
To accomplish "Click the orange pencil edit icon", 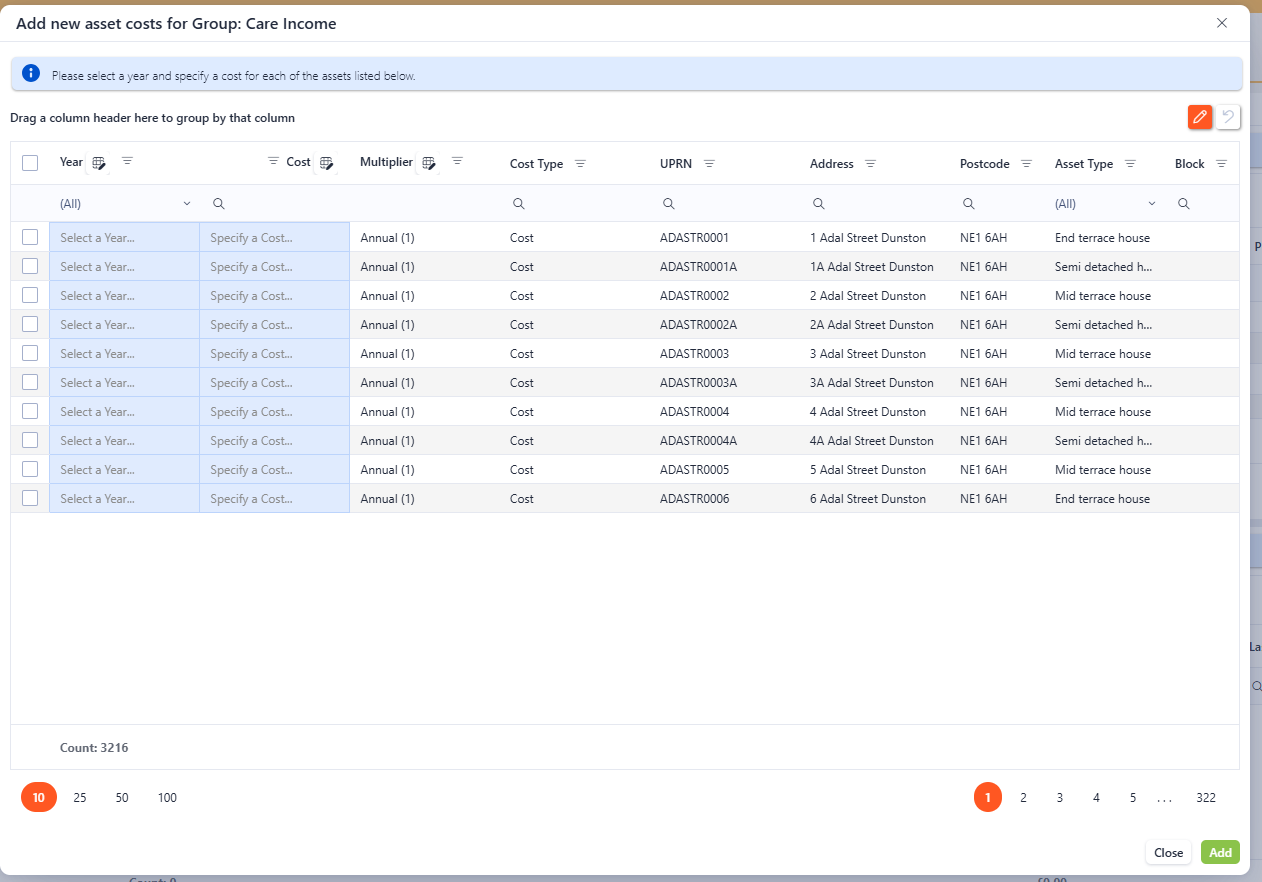I will tap(1199, 117).
